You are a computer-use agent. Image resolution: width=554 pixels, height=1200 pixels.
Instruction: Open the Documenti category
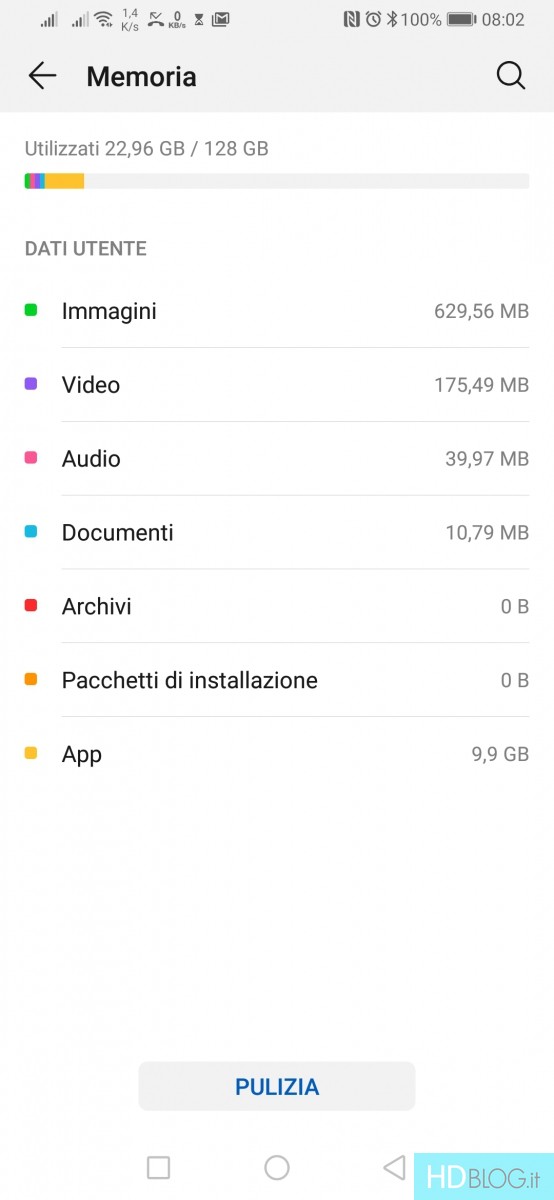pyautogui.click(x=277, y=533)
